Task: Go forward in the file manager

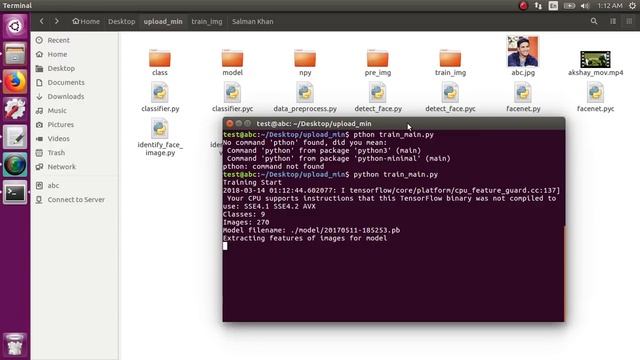Action: point(57,21)
